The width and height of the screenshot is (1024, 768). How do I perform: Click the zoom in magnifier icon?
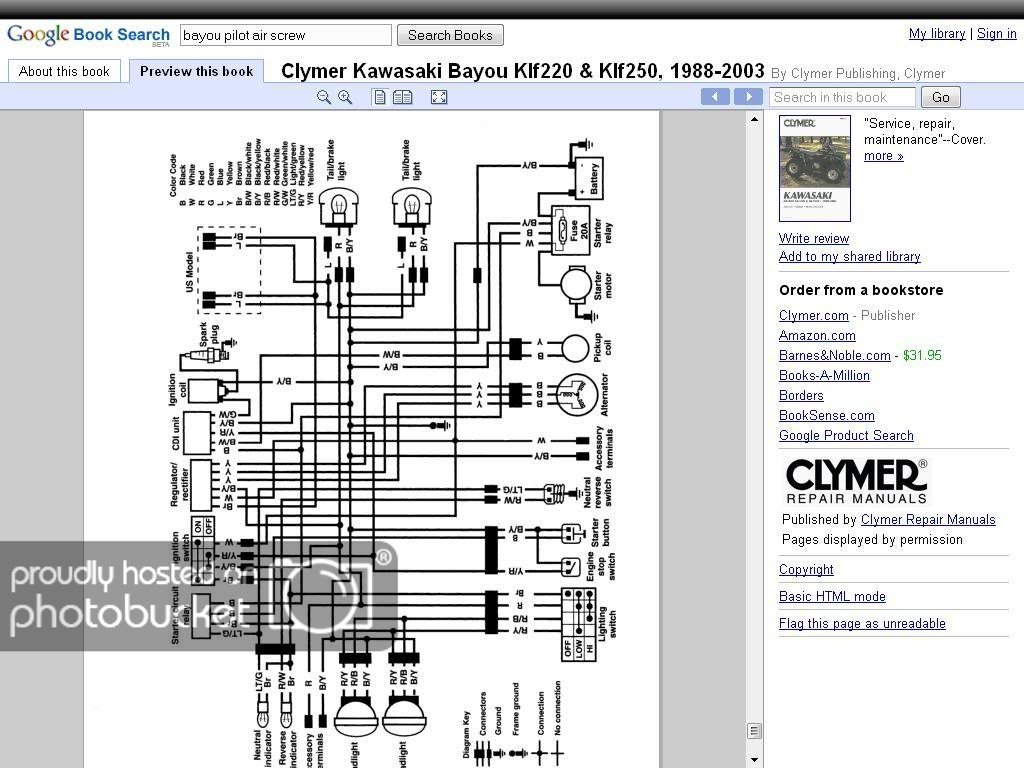345,97
